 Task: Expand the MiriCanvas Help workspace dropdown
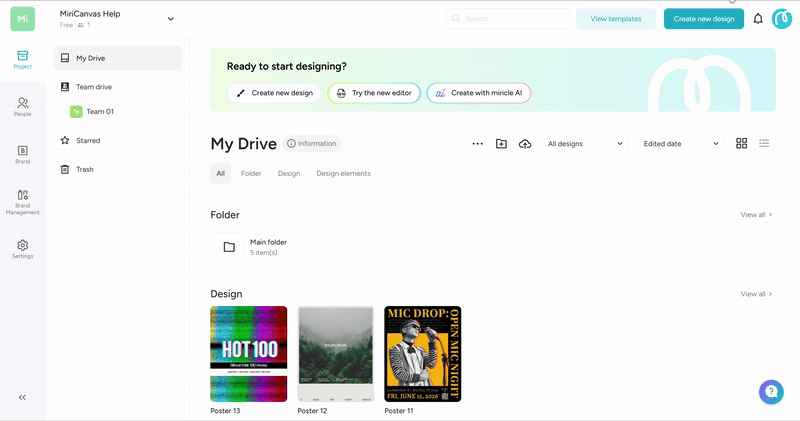[x=170, y=18]
